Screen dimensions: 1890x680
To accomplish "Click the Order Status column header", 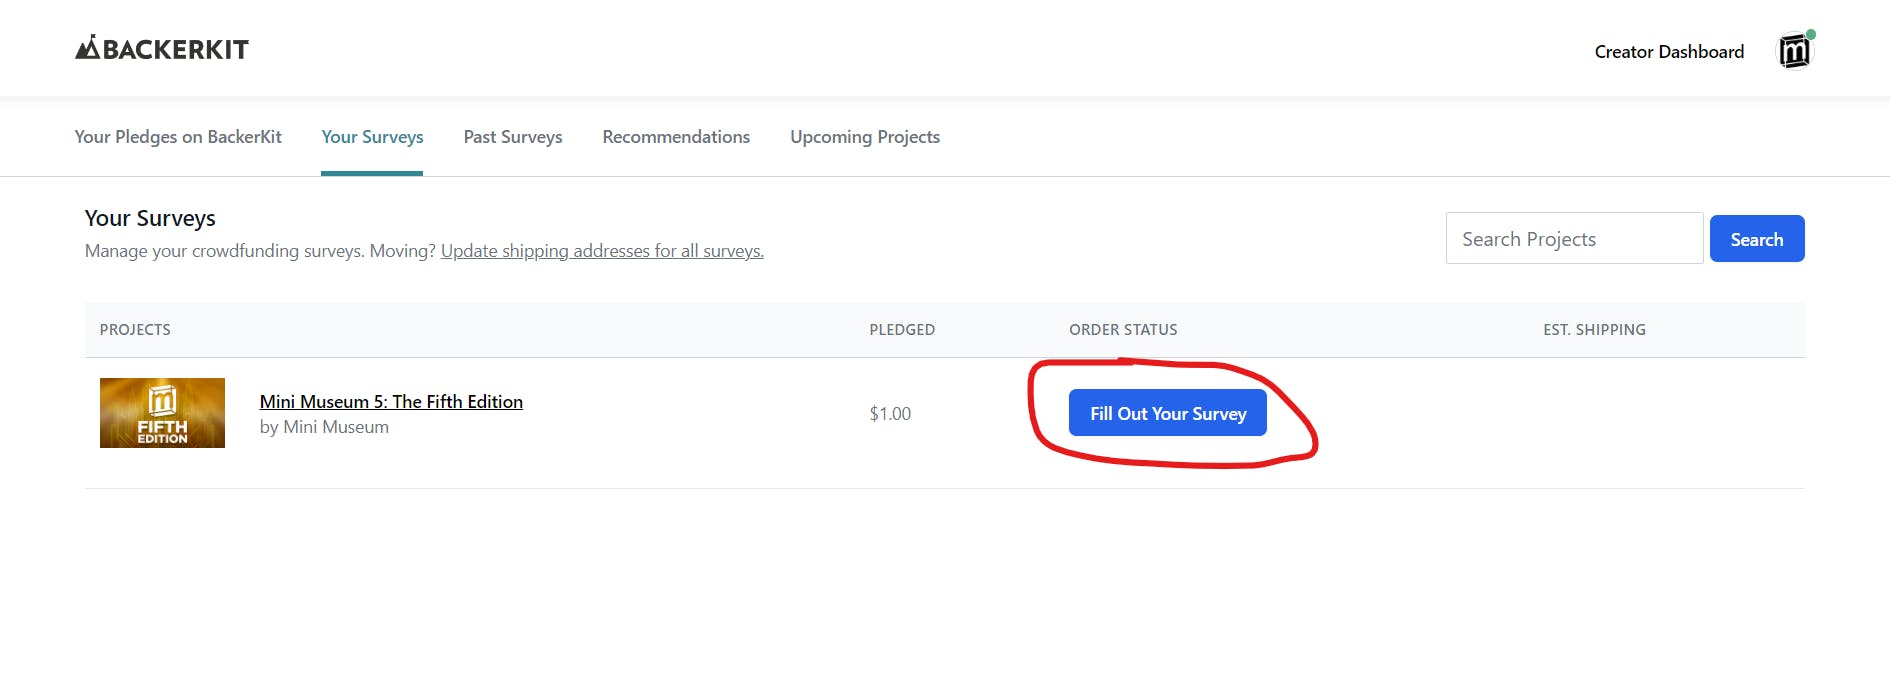I will (x=1122, y=330).
